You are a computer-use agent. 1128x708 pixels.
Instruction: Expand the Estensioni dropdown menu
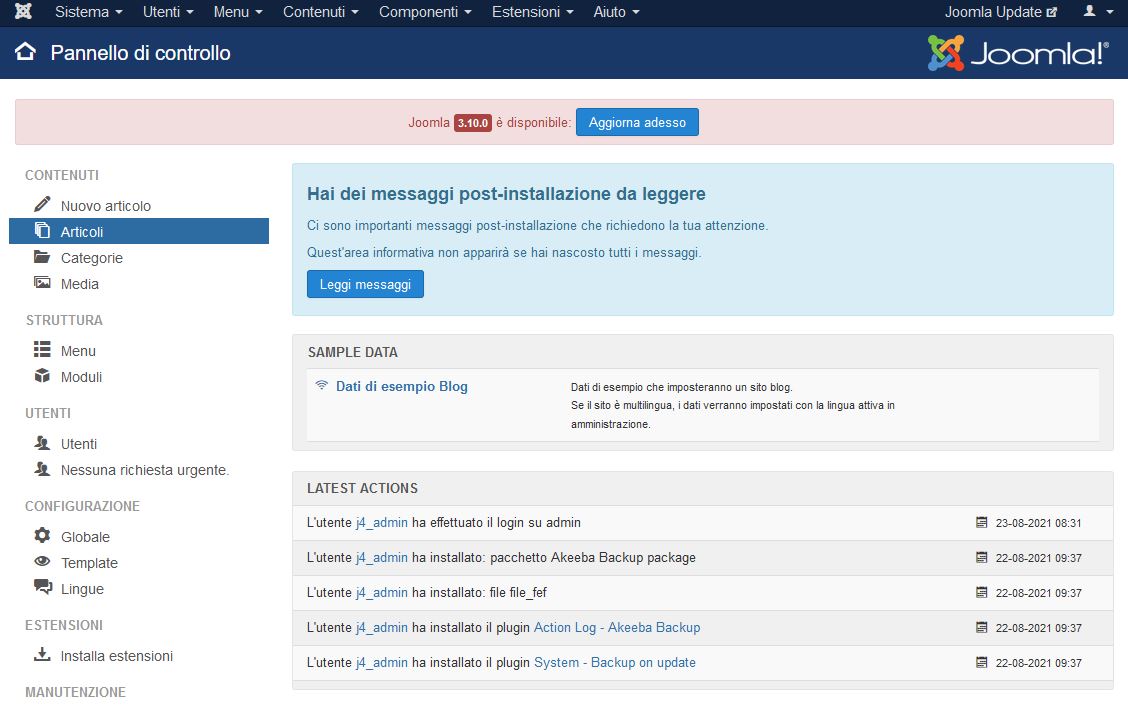pos(532,12)
